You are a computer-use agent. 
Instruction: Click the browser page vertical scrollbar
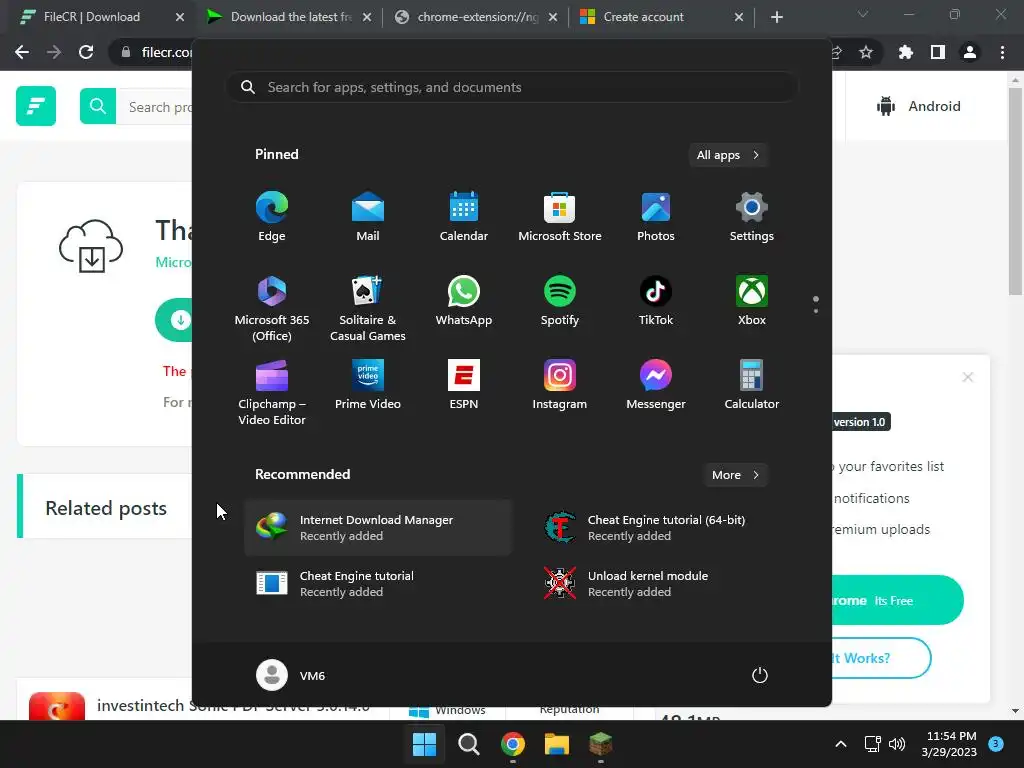pyautogui.click(x=1015, y=192)
